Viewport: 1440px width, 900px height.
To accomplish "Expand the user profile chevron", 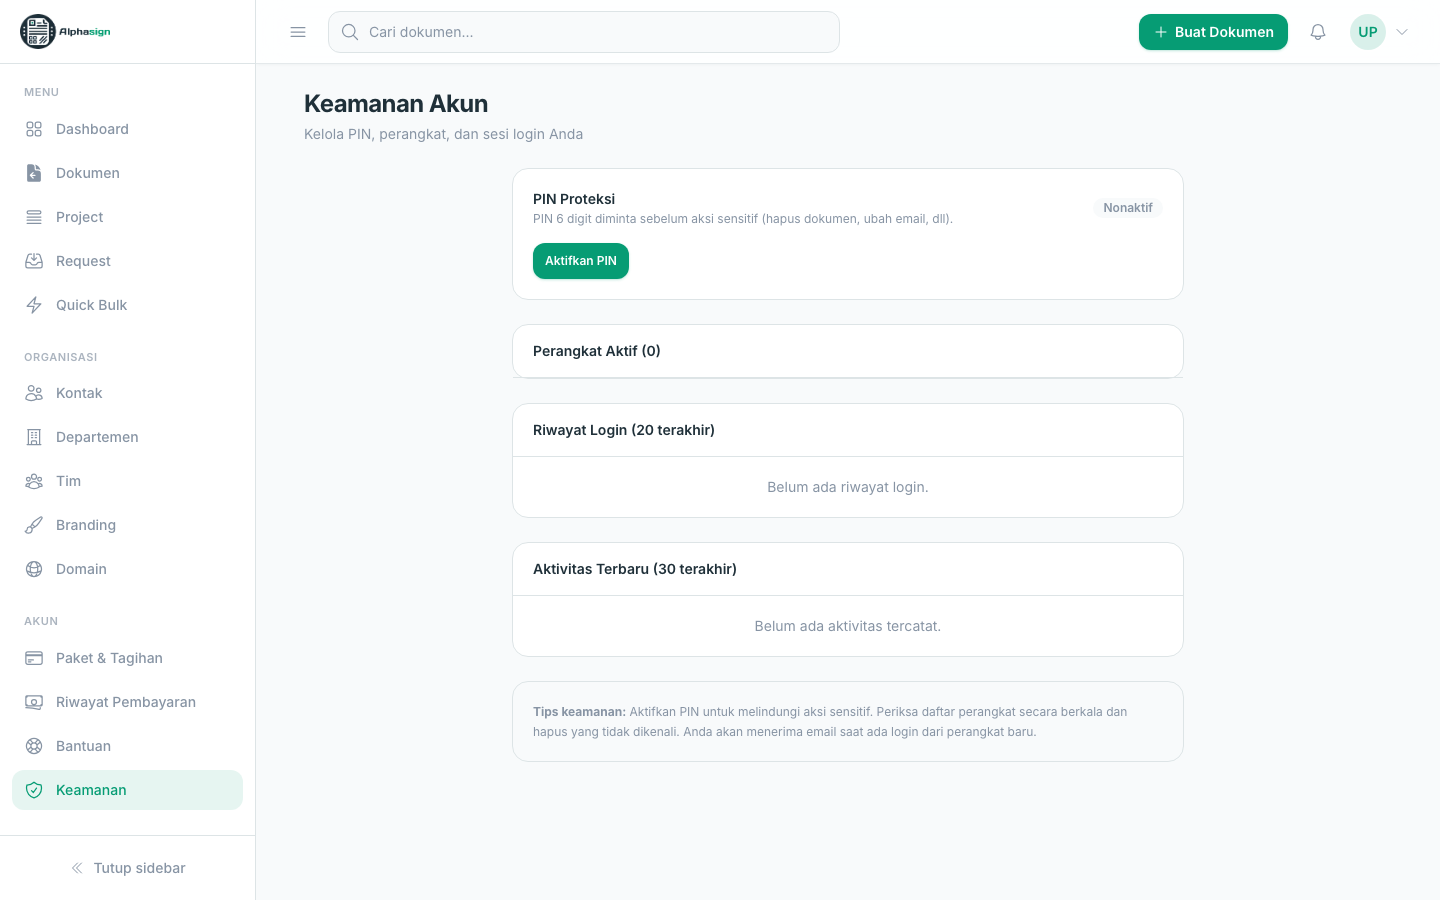I will pos(1402,32).
